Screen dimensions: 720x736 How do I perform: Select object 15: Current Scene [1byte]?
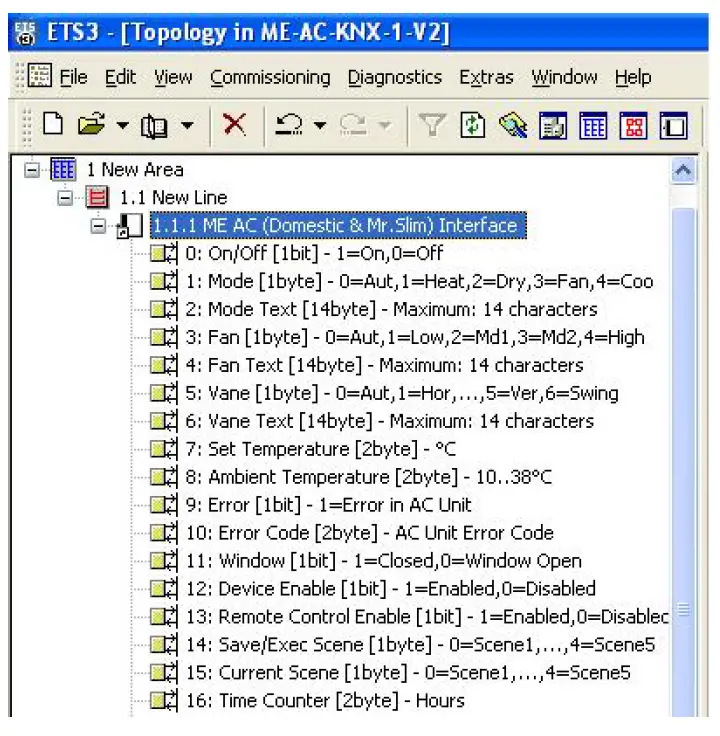tap(408, 673)
